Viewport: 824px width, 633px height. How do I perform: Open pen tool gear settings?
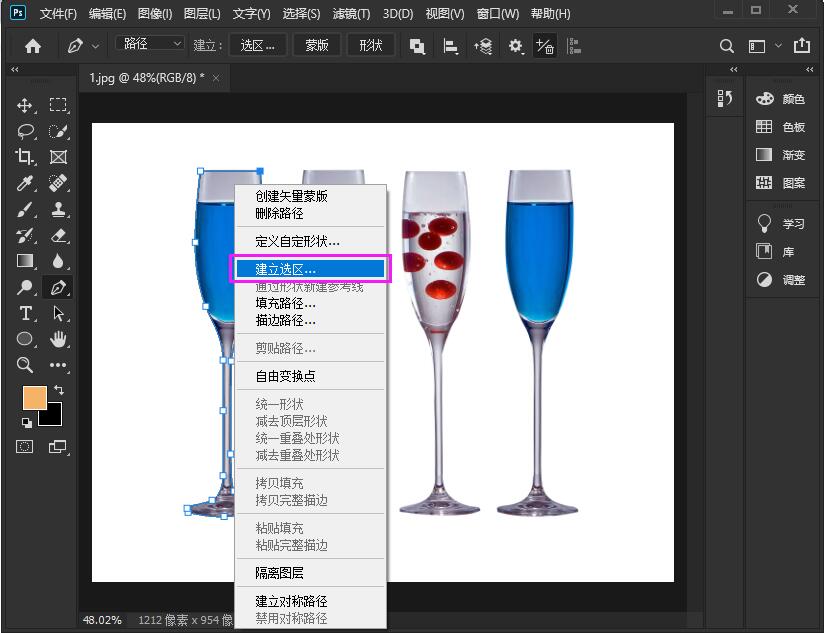[x=516, y=46]
